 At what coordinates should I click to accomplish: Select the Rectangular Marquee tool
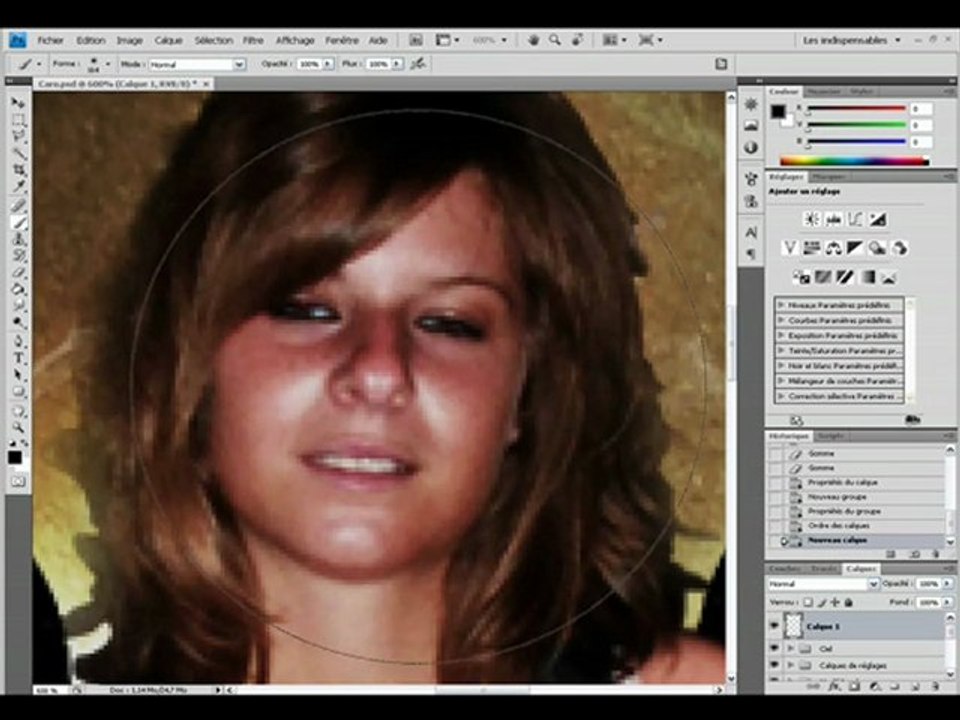point(18,119)
